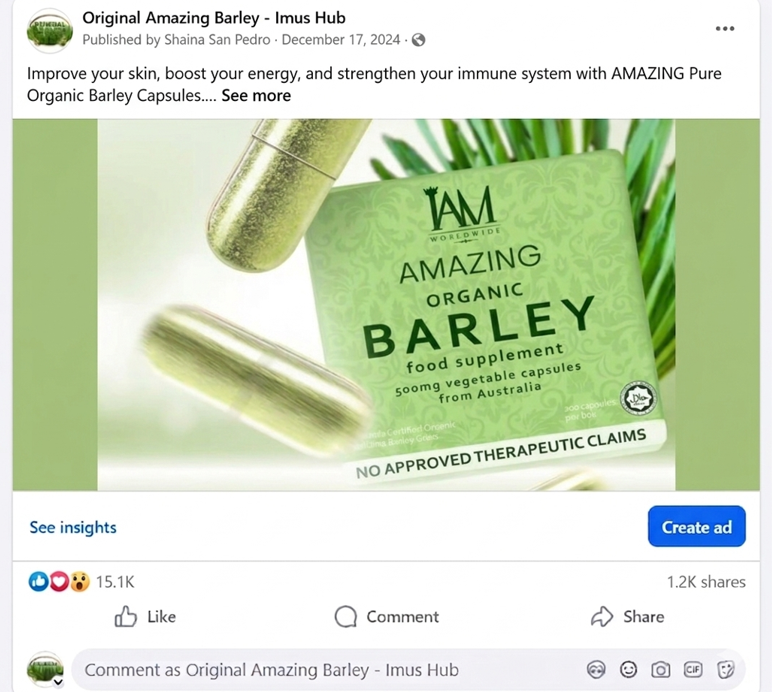Screen dimensions: 772x692
Task: Open the GIF picker icon
Action: (x=693, y=670)
